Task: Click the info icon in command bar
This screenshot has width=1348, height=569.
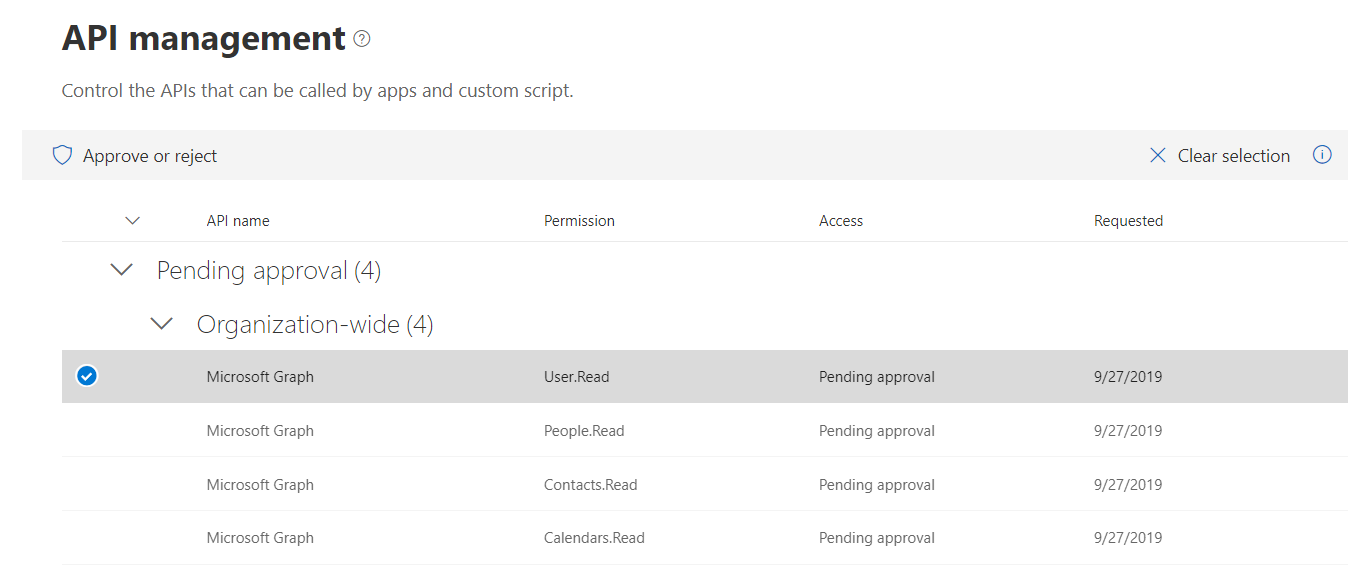Action: [1322, 155]
